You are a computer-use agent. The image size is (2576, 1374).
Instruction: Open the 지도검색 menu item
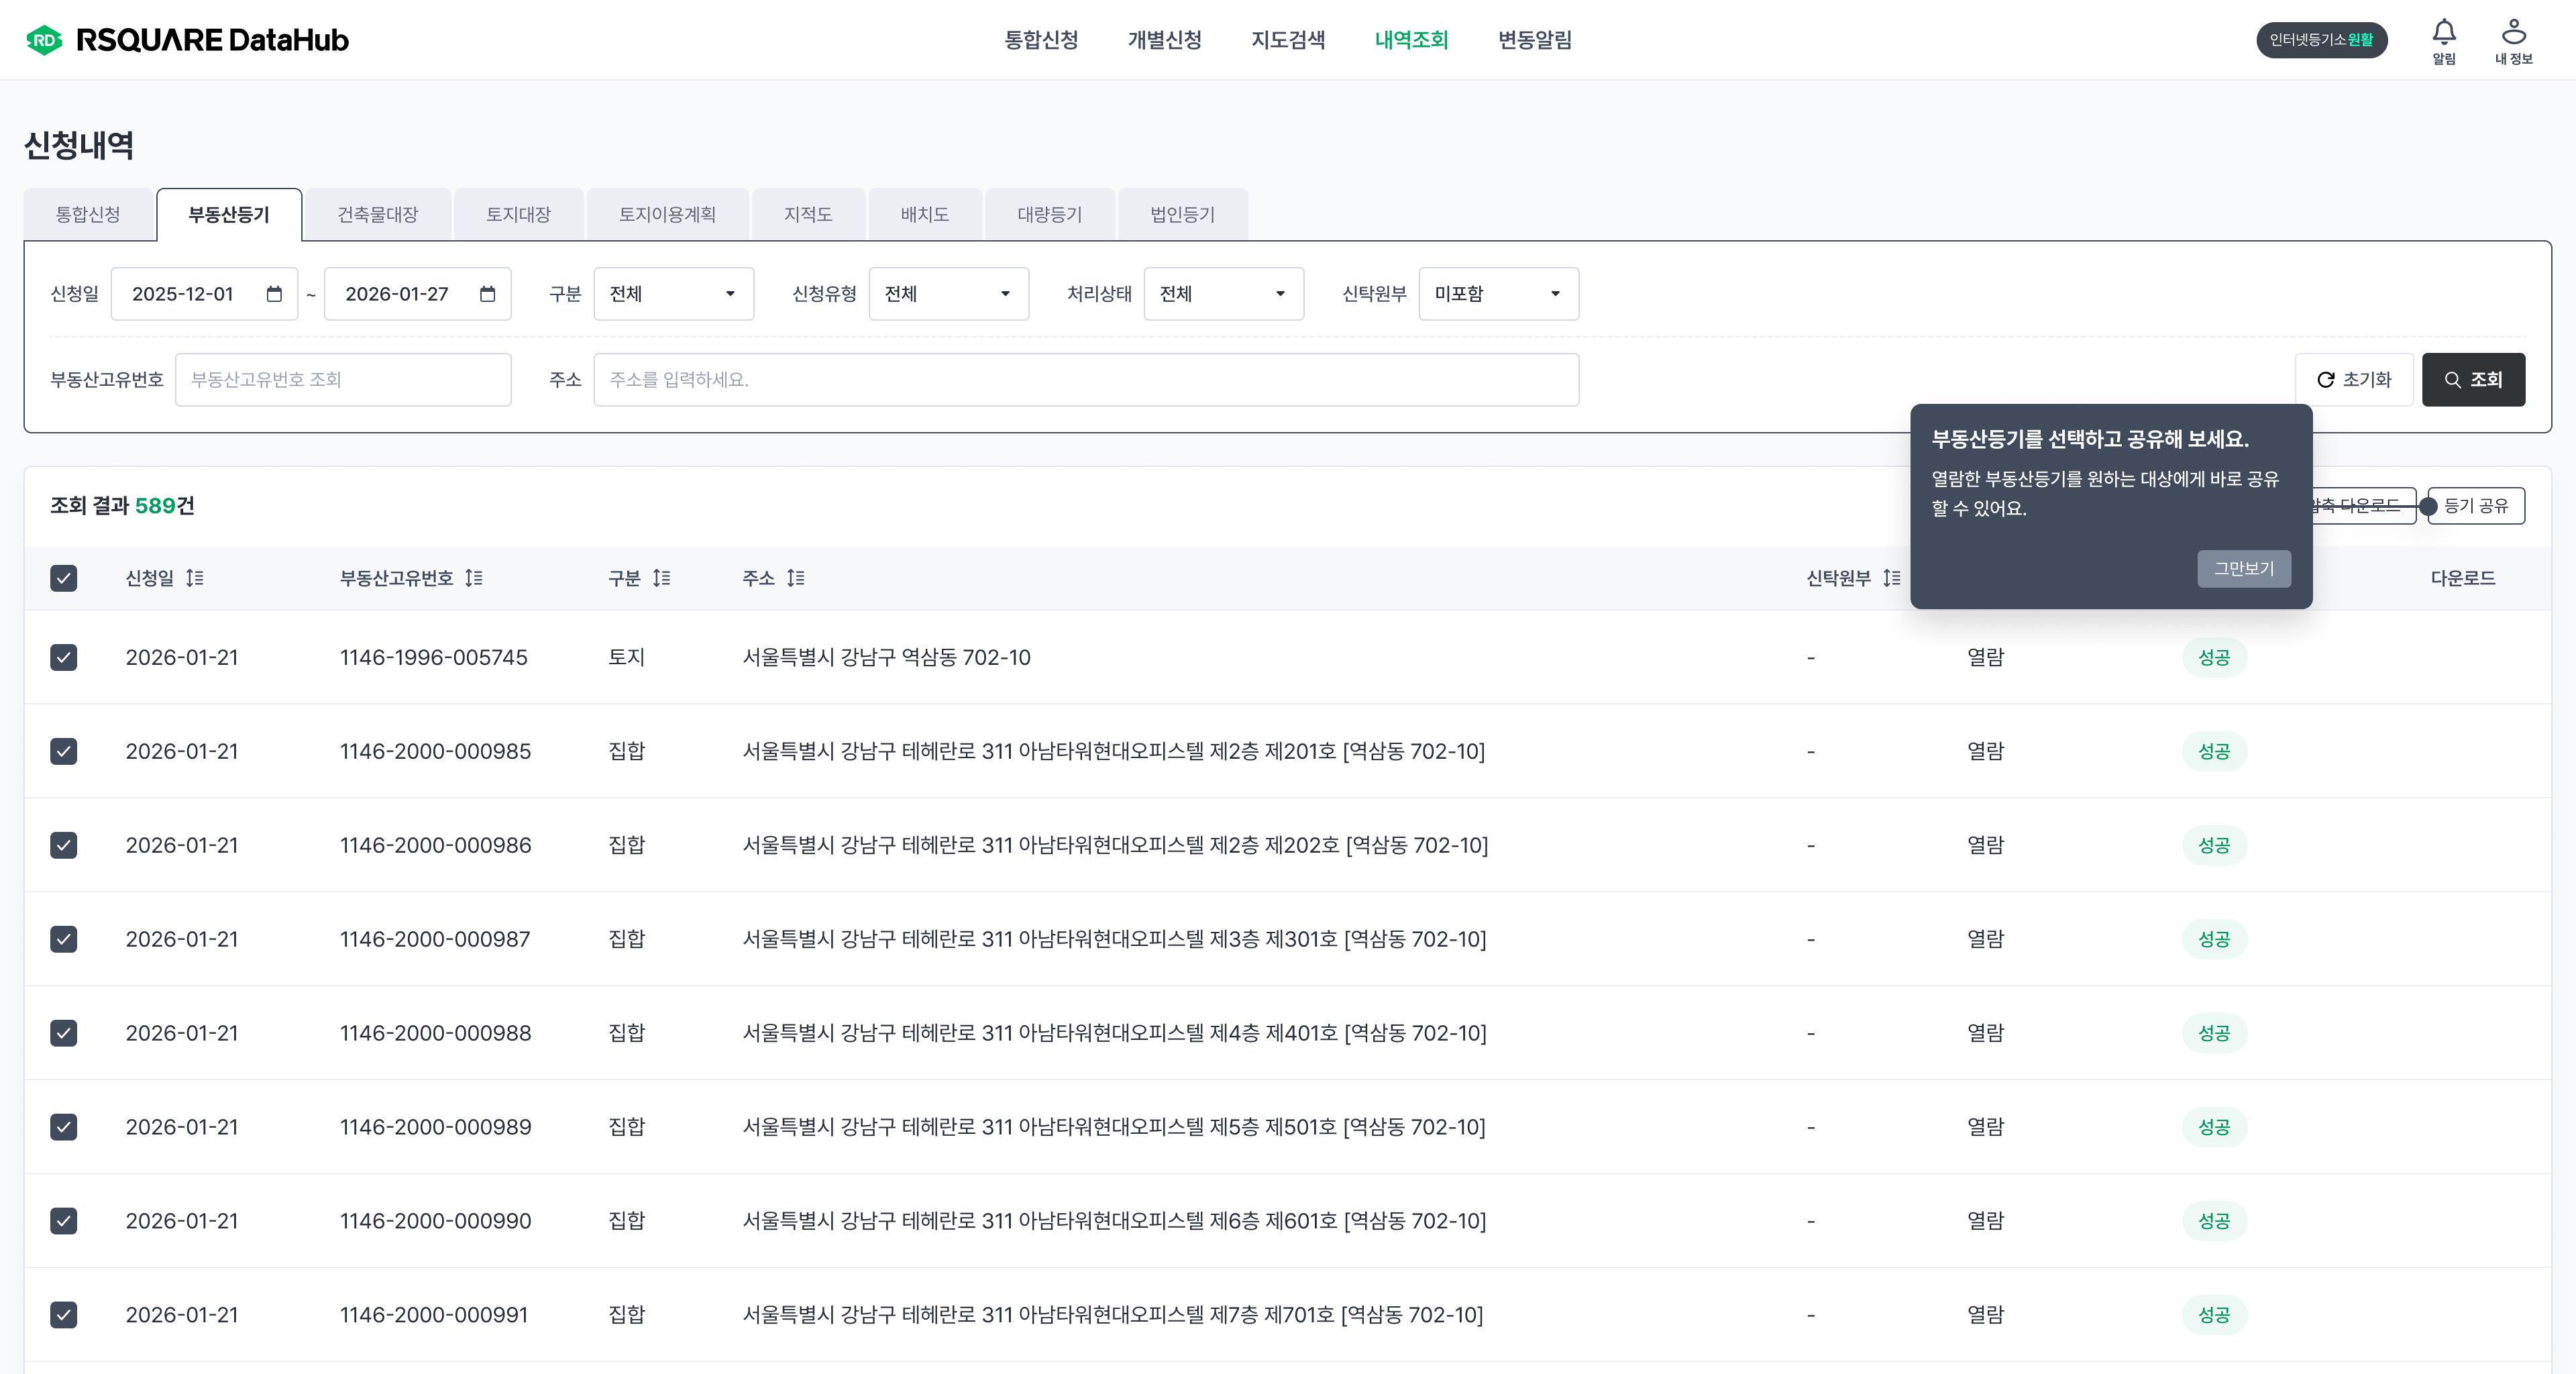point(1288,40)
